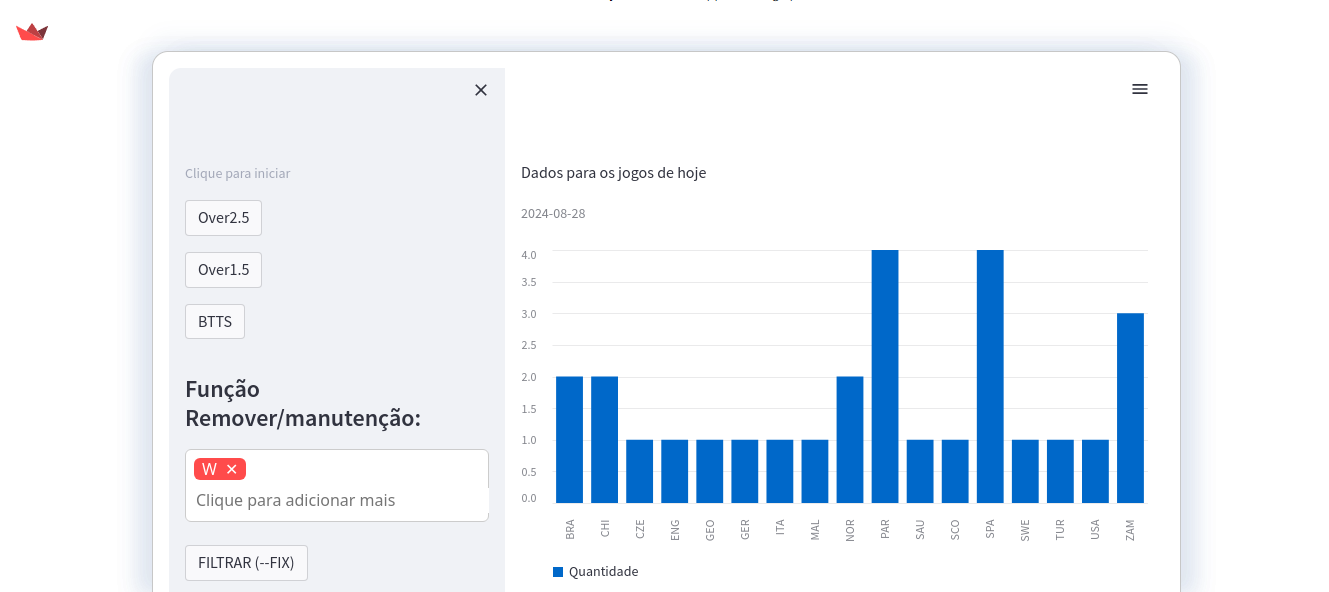This screenshot has height=592, width=1329.
Task: Click the Streamlit crown logo
Action: tap(32, 32)
